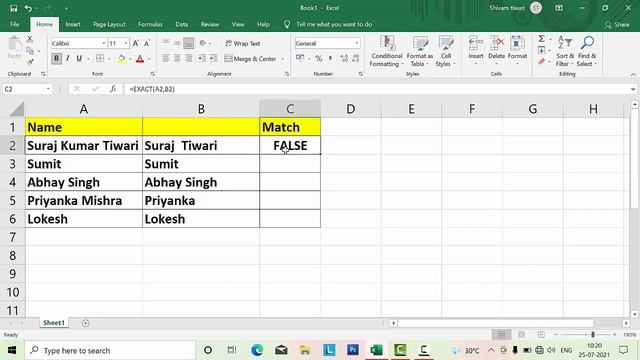Image resolution: width=640 pixels, height=360 pixels.
Task: Apply Percent Style
Action: point(319,58)
